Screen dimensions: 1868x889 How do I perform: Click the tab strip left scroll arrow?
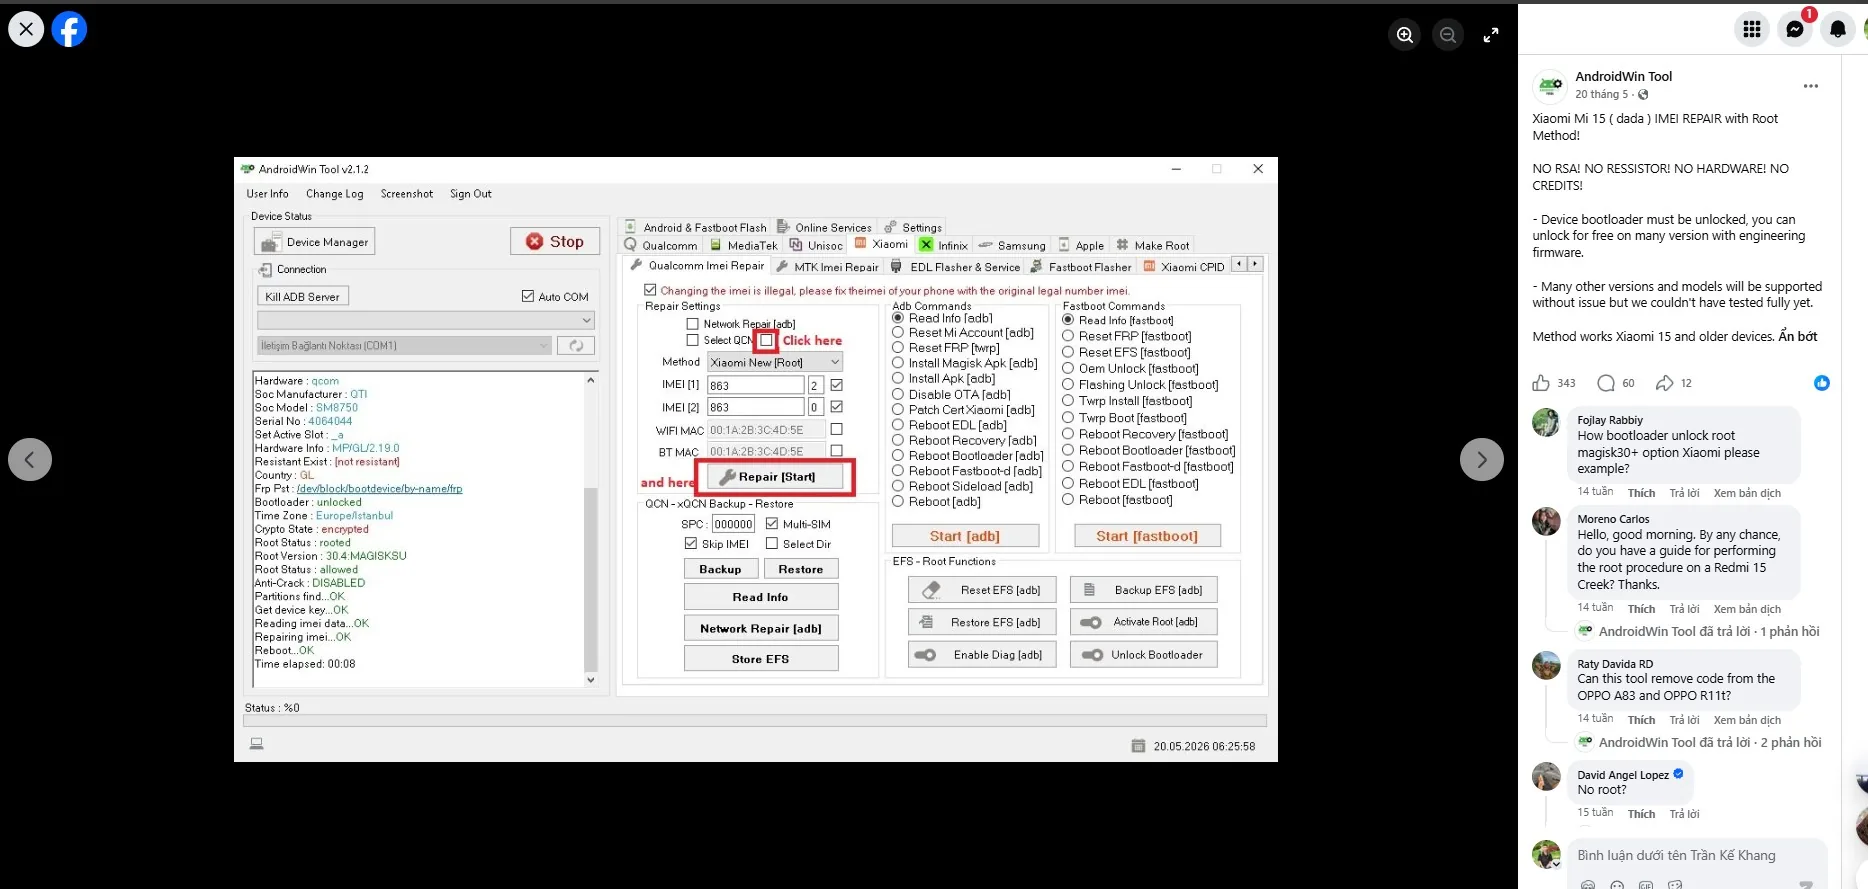(1240, 264)
